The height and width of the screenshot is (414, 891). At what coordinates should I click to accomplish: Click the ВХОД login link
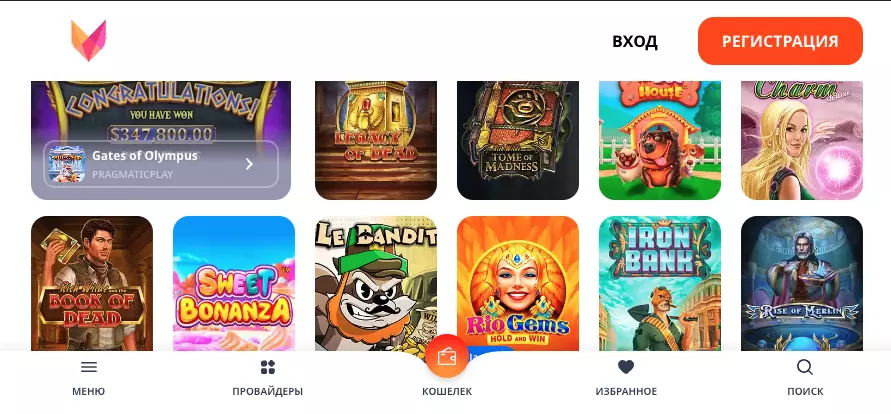(635, 41)
